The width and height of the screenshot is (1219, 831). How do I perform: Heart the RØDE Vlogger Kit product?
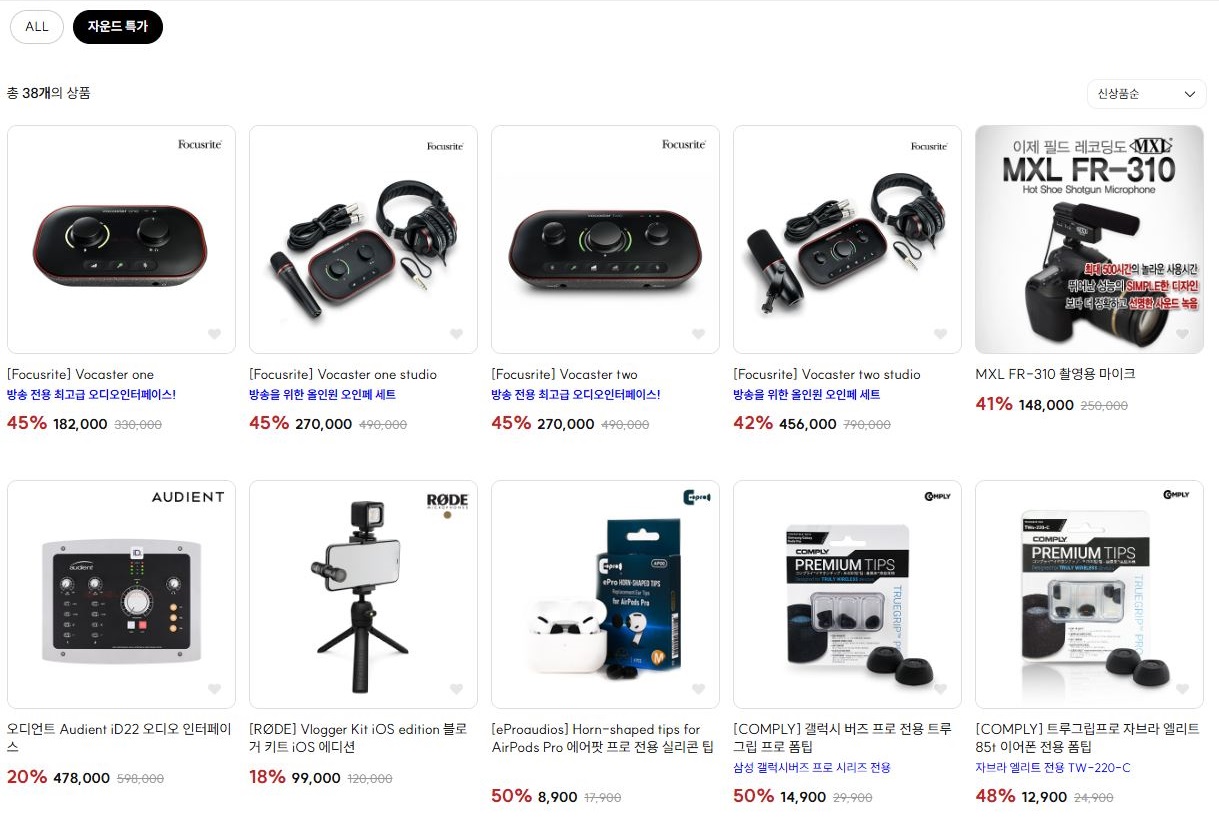click(456, 689)
